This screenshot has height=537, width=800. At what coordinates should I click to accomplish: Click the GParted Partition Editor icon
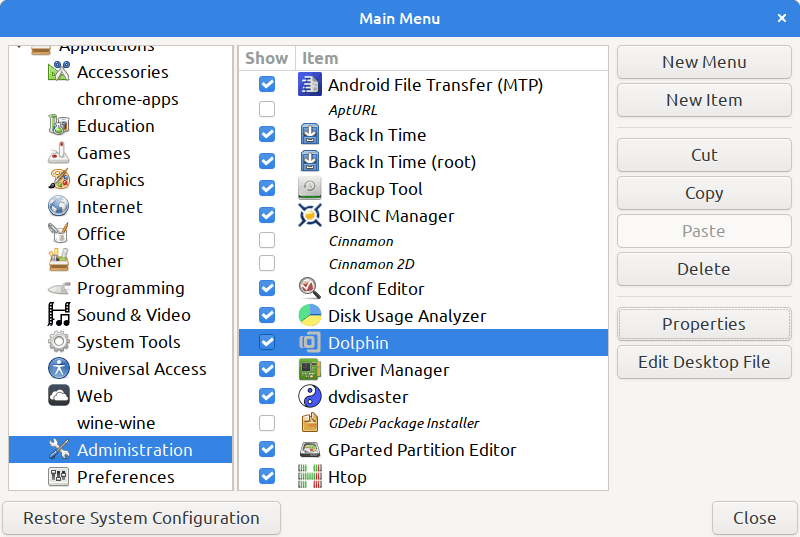coord(310,450)
